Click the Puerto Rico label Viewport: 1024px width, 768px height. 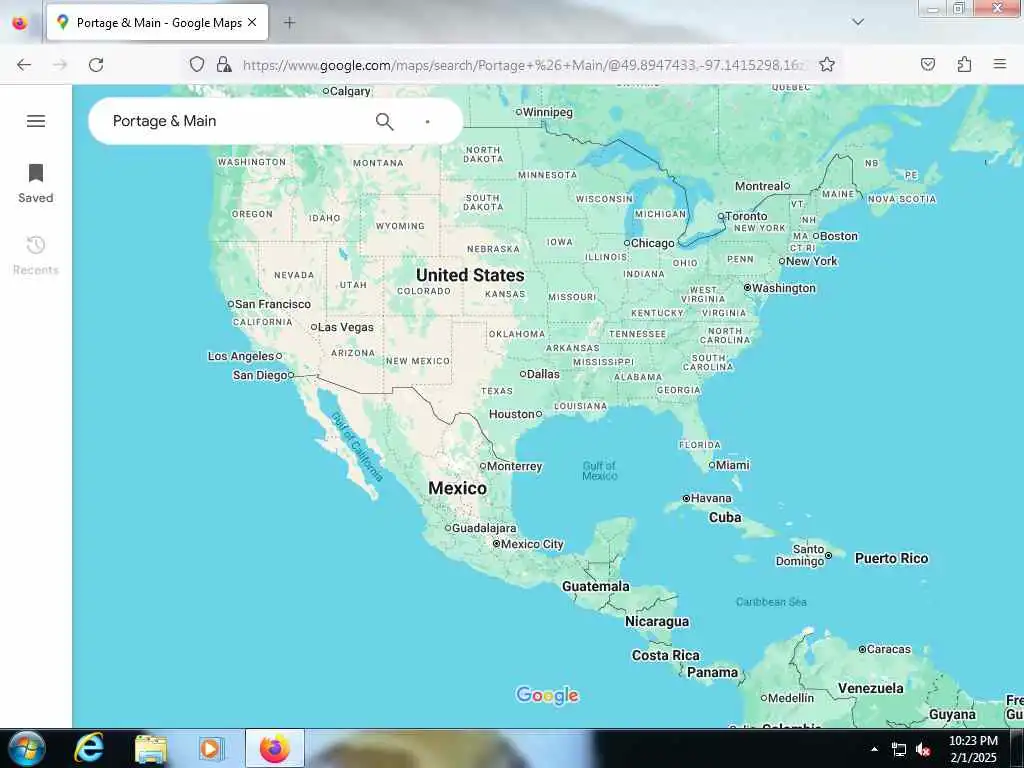pyautogui.click(x=891, y=558)
